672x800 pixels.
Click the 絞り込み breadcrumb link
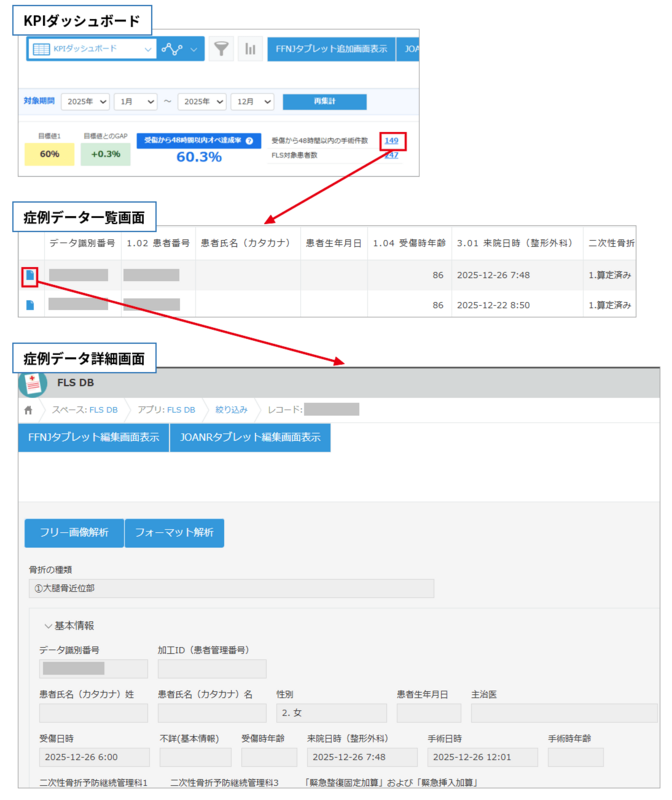click(231, 410)
